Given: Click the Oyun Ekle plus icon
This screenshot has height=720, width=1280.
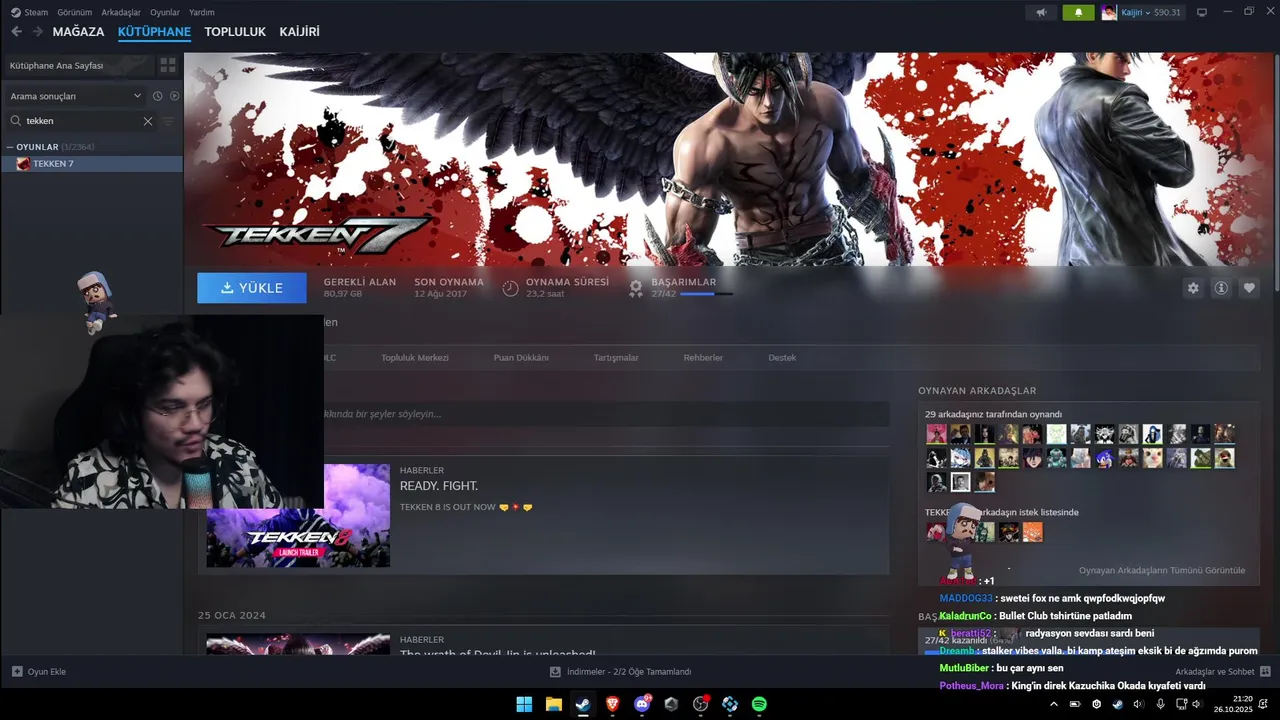Looking at the screenshot, I should (17, 672).
